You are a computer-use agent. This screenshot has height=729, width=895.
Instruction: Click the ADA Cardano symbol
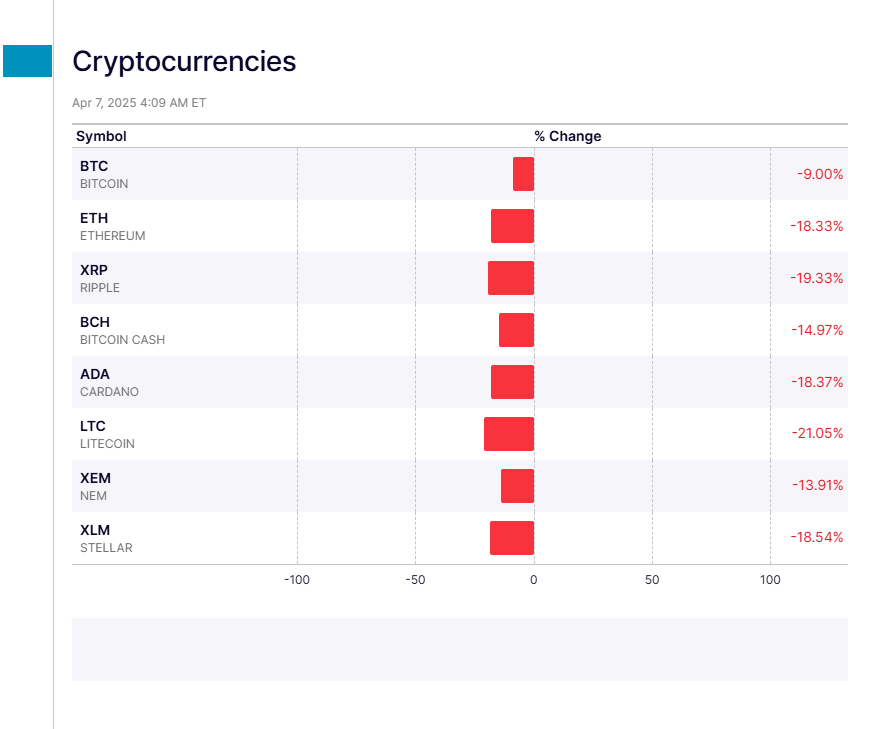click(95, 374)
